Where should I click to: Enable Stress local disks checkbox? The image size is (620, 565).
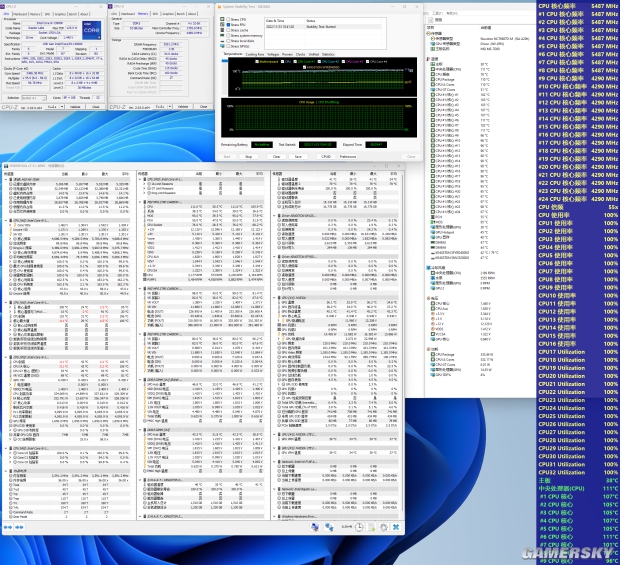228,41
